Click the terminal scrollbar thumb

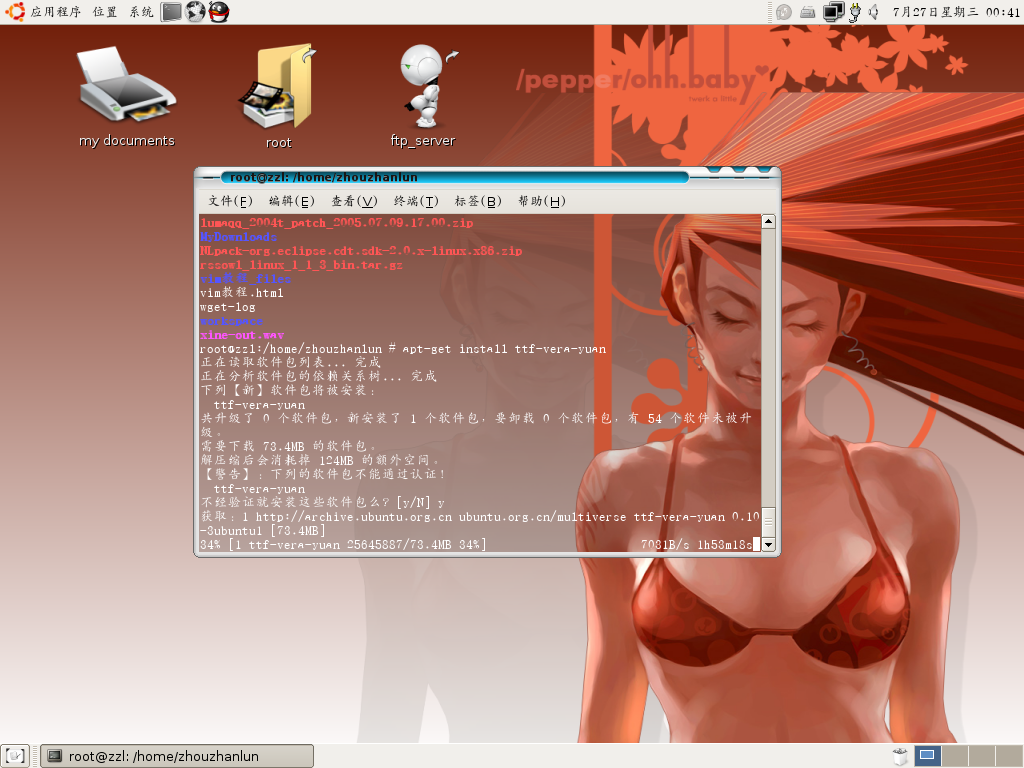tap(769, 522)
